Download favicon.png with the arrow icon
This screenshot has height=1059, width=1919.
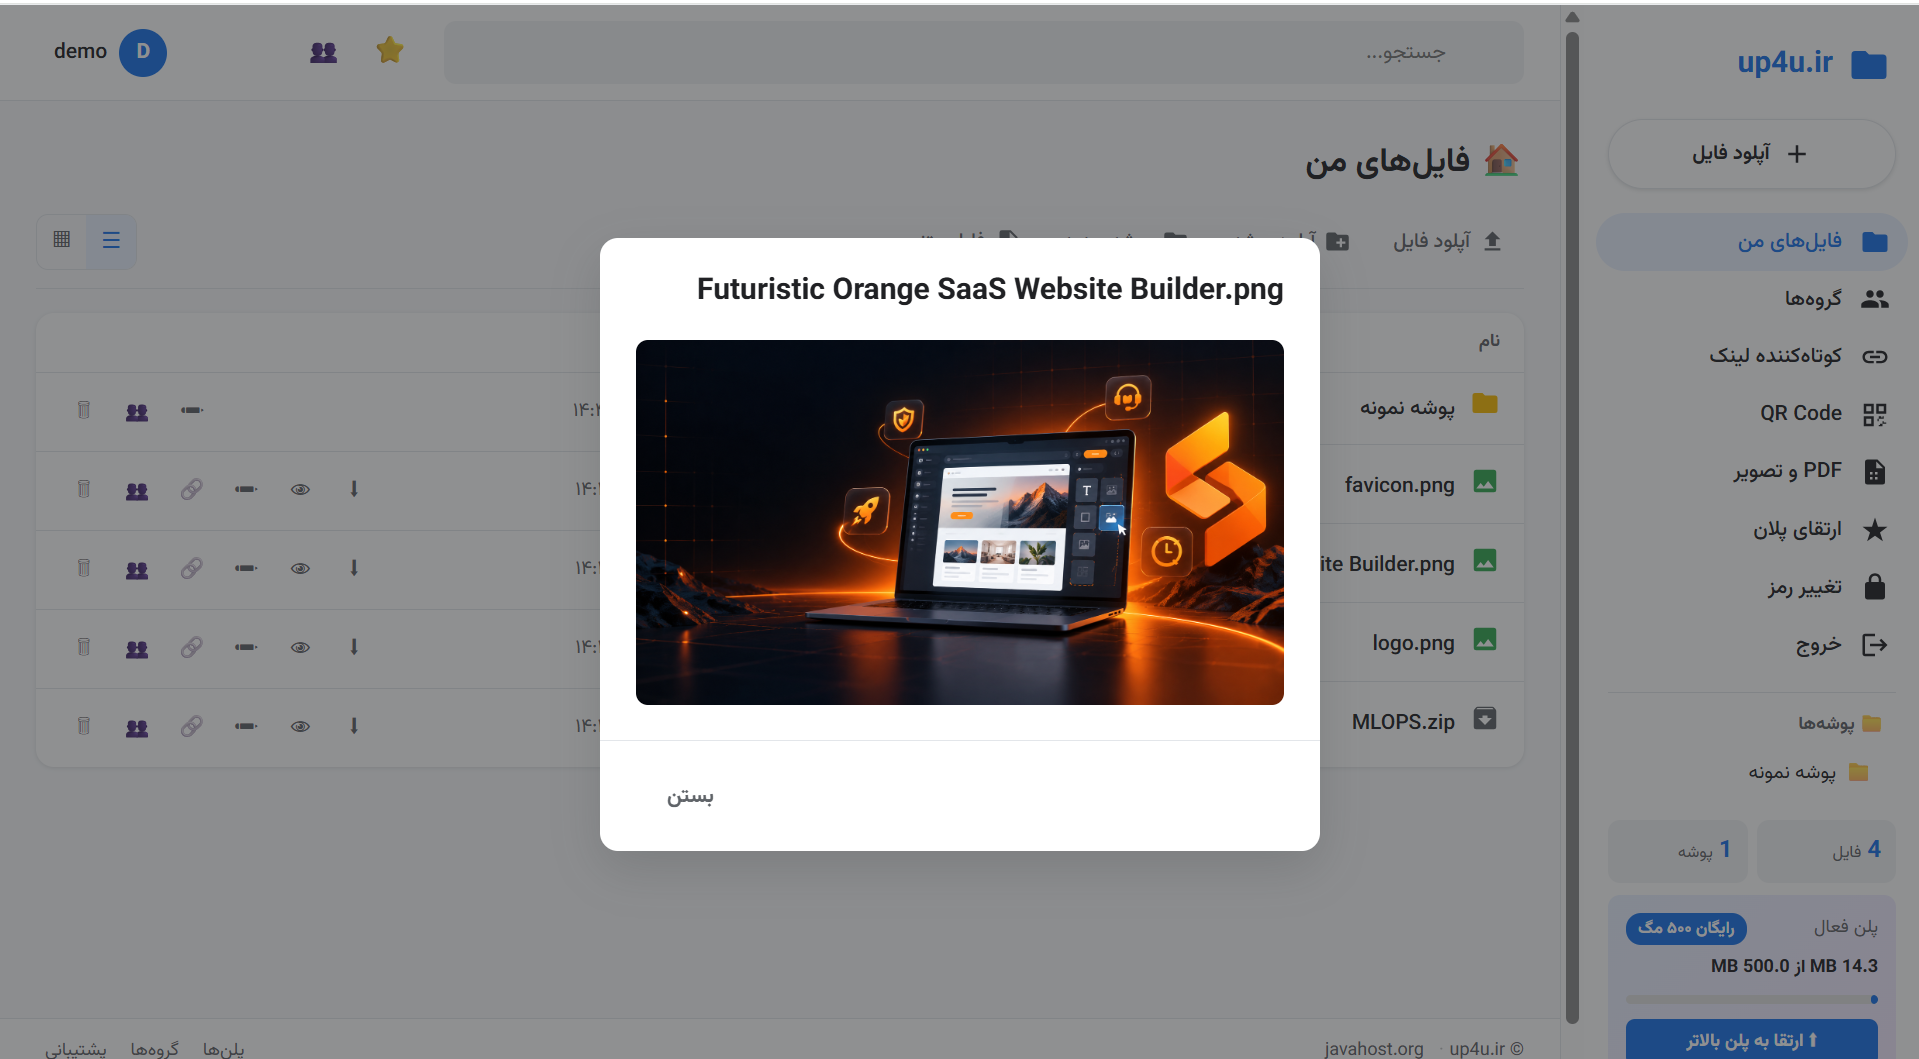(x=354, y=489)
